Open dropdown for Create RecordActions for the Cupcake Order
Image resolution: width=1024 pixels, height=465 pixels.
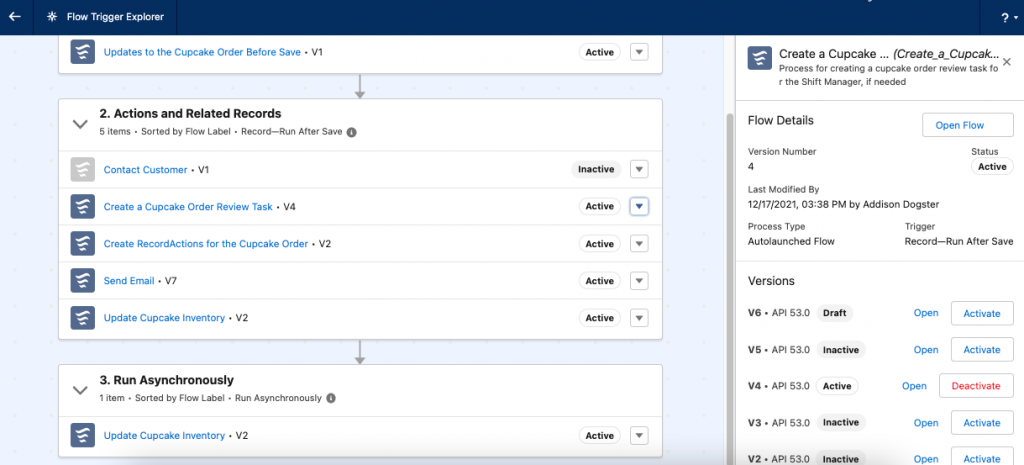[639, 244]
